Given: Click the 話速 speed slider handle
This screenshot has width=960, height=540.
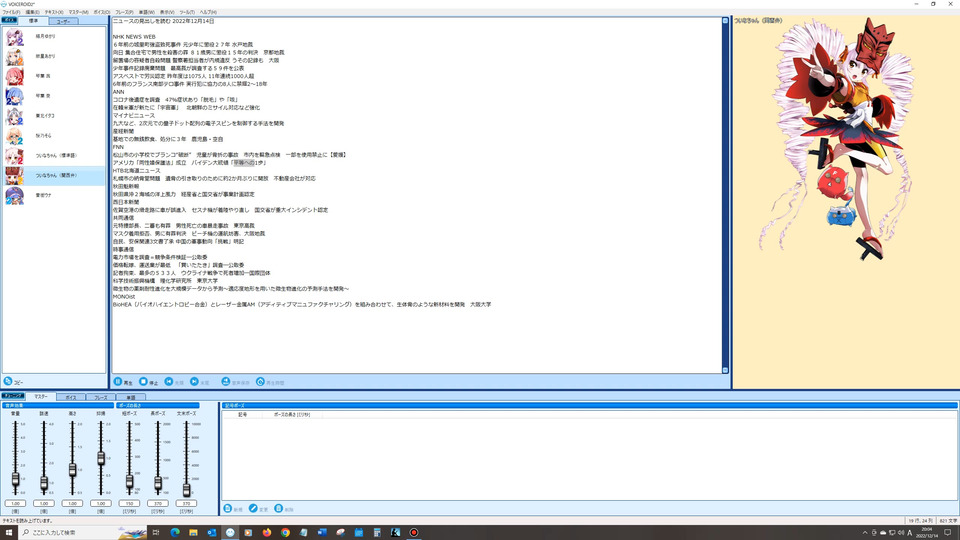Looking at the screenshot, I should (x=44, y=484).
